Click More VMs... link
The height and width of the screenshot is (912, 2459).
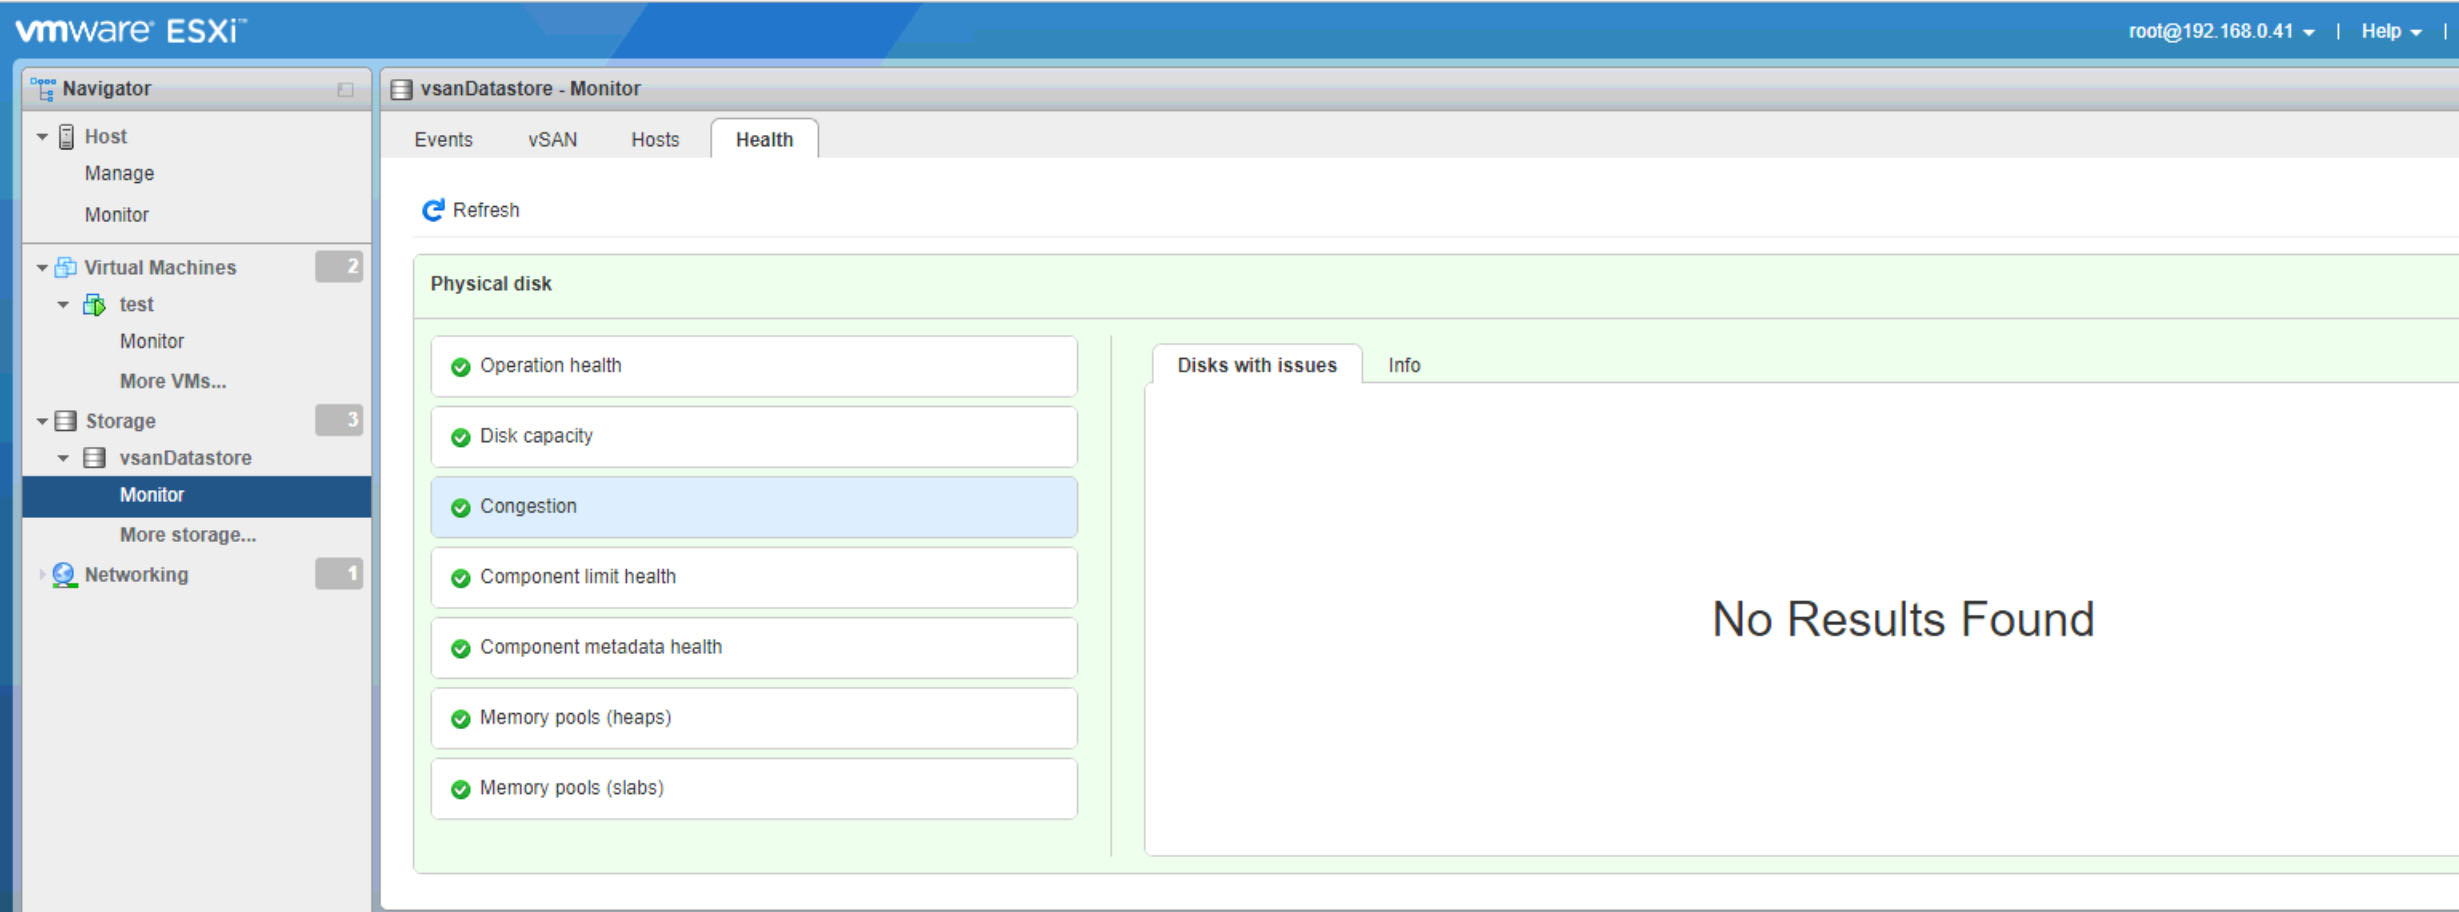173,381
